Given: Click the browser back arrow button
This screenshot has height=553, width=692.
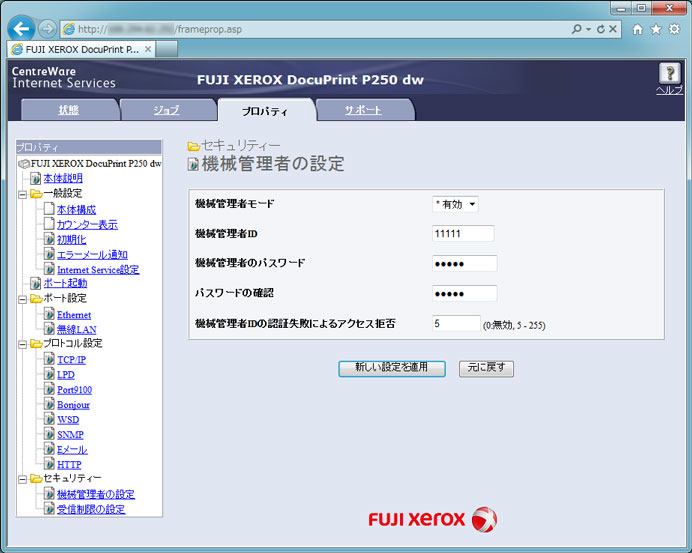Looking at the screenshot, I should pyautogui.click(x=22, y=29).
